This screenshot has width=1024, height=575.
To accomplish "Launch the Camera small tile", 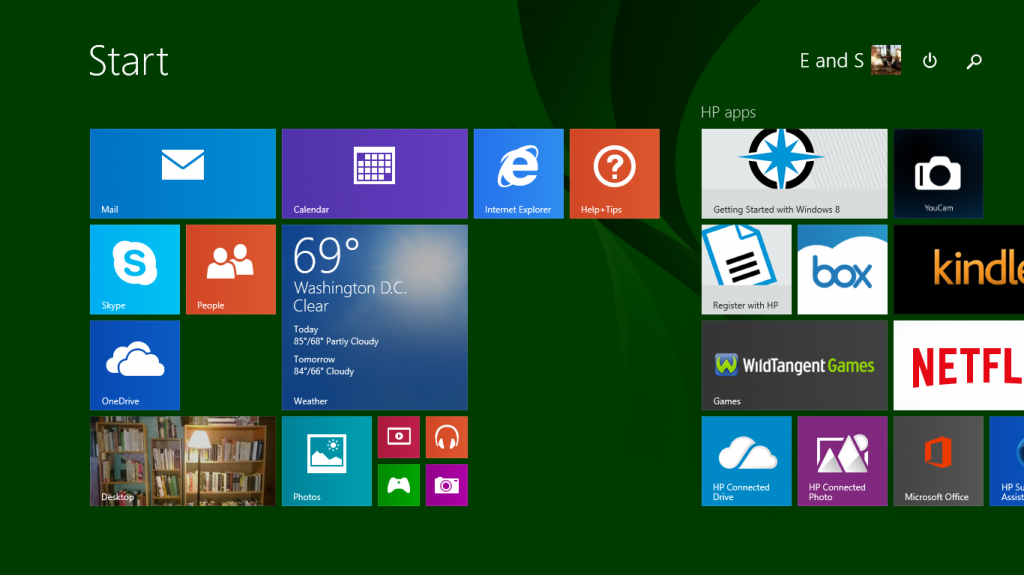I will click(x=446, y=485).
